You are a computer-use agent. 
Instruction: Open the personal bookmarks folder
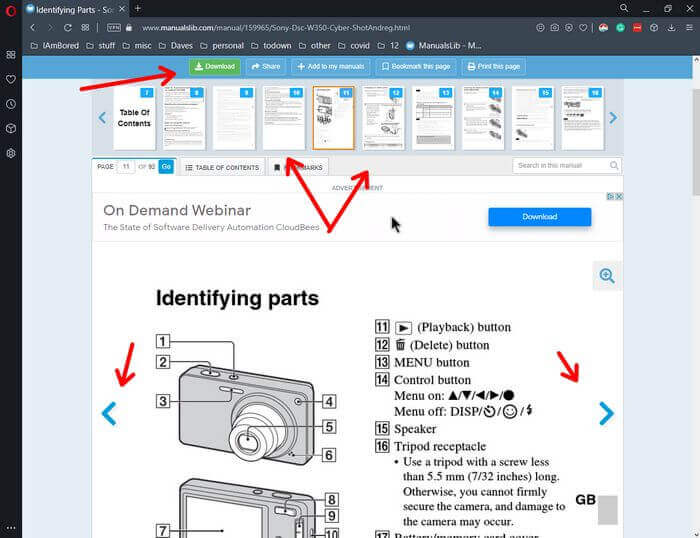pyautogui.click(x=222, y=46)
